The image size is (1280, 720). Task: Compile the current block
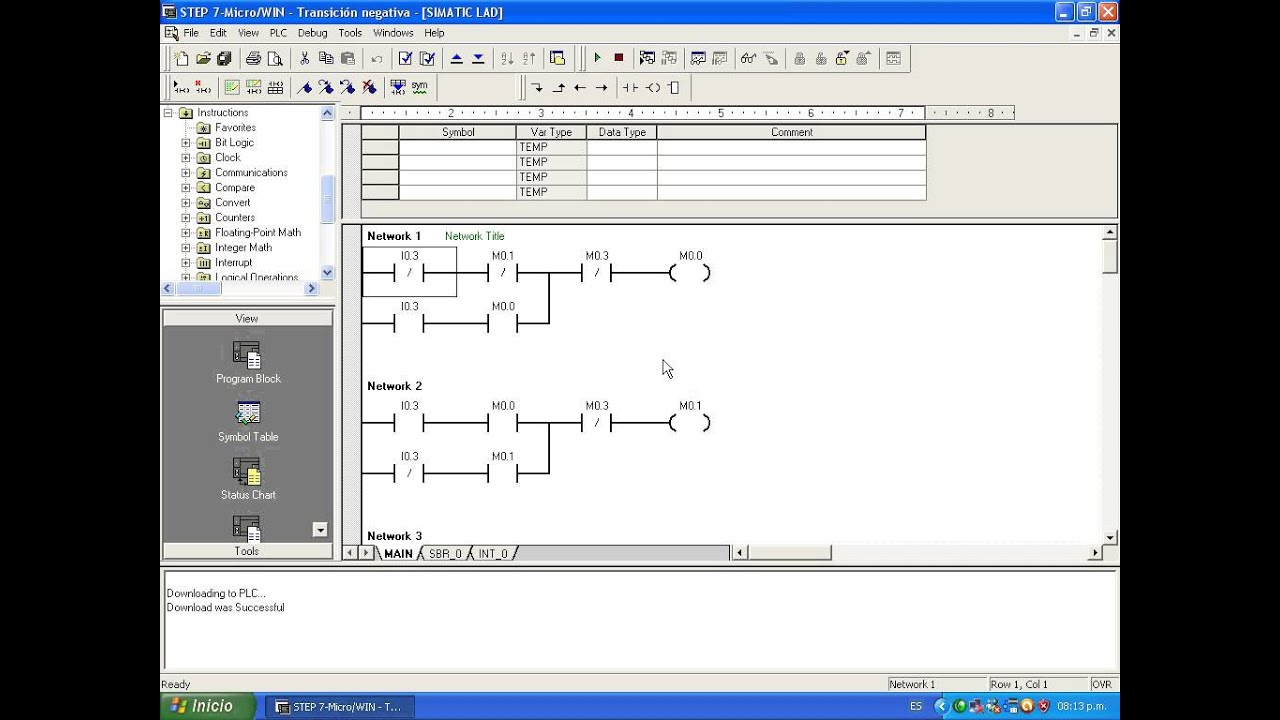pyautogui.click(x=405, y=58)
